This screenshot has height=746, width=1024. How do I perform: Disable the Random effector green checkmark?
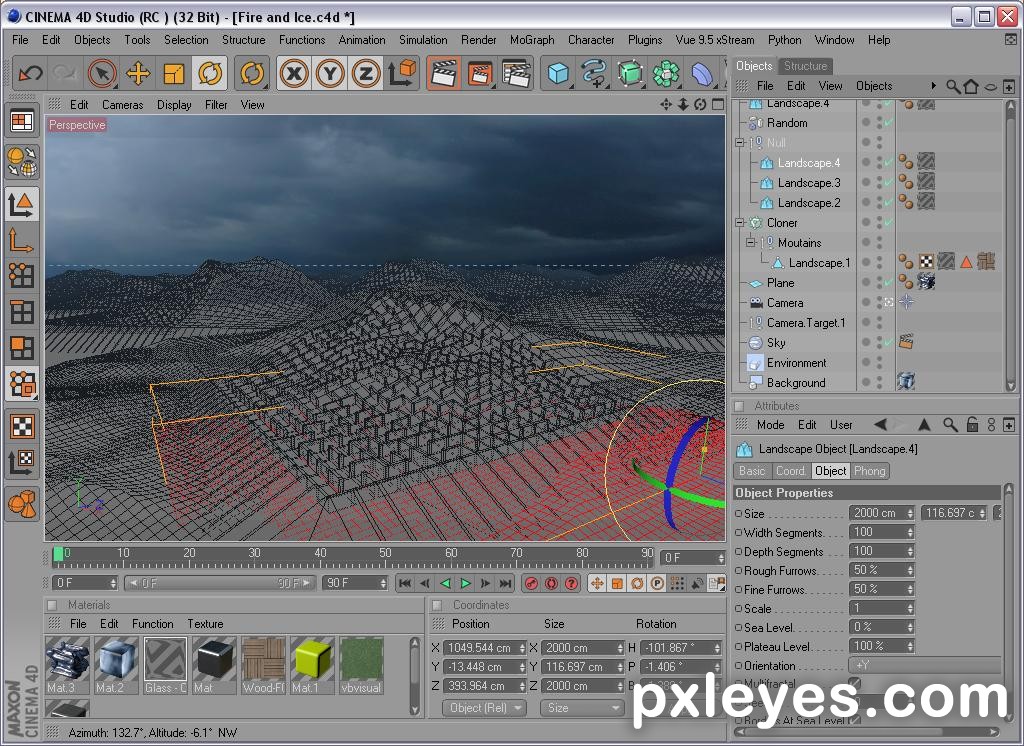click(x=888, y=123)
